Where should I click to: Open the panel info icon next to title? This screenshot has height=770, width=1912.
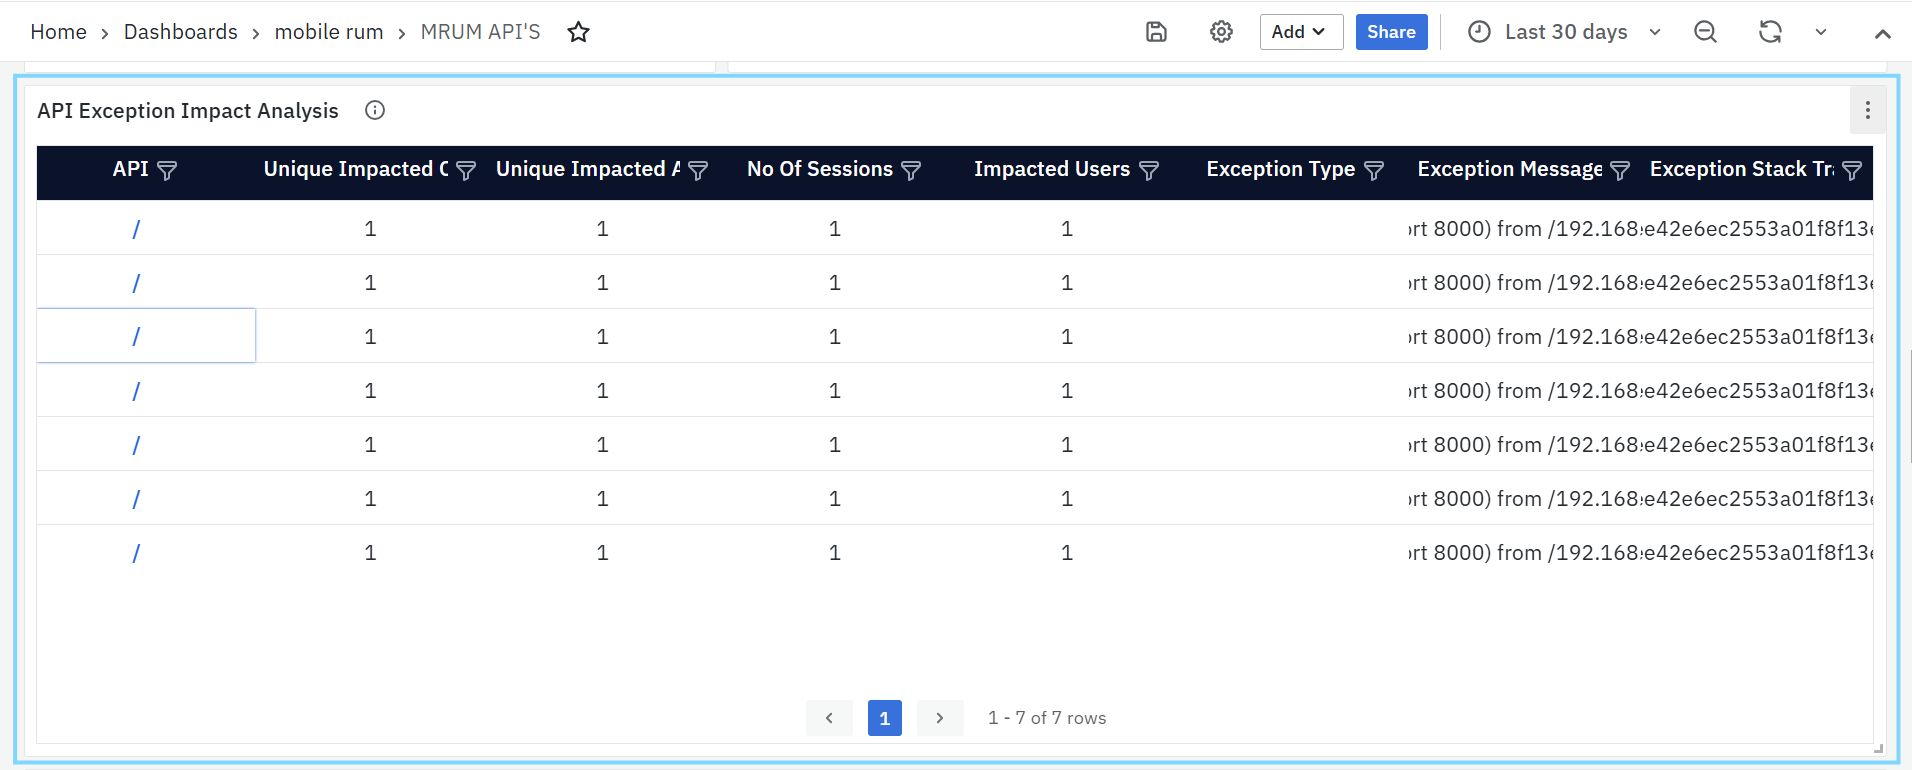375,111
